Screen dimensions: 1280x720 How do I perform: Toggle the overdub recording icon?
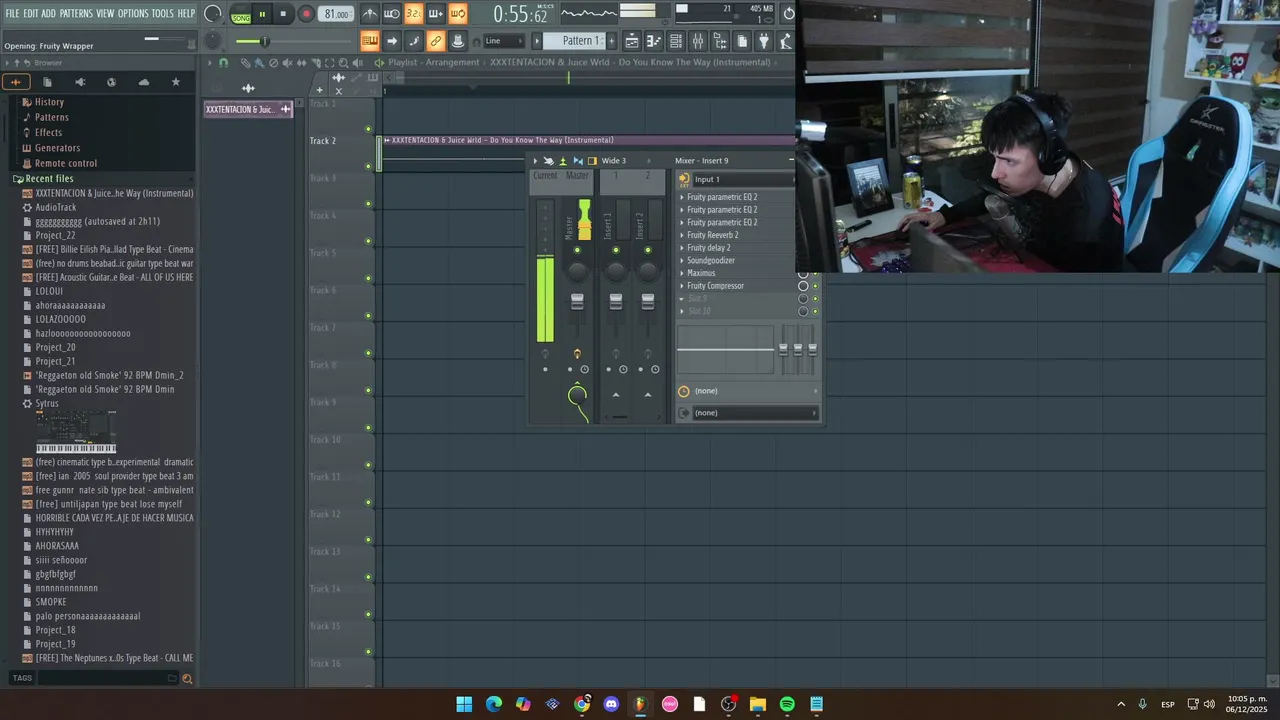pyautogui.click(x=436, y=14)
